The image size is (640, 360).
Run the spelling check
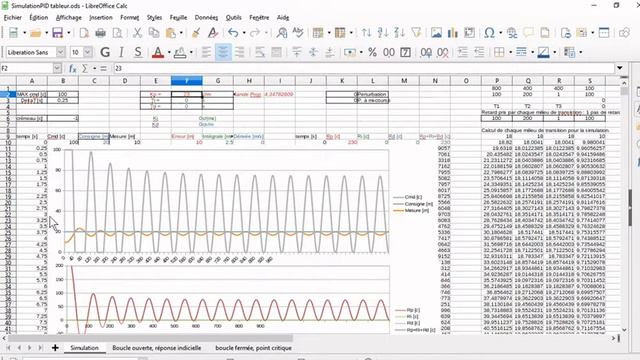(x=298, y=33)
